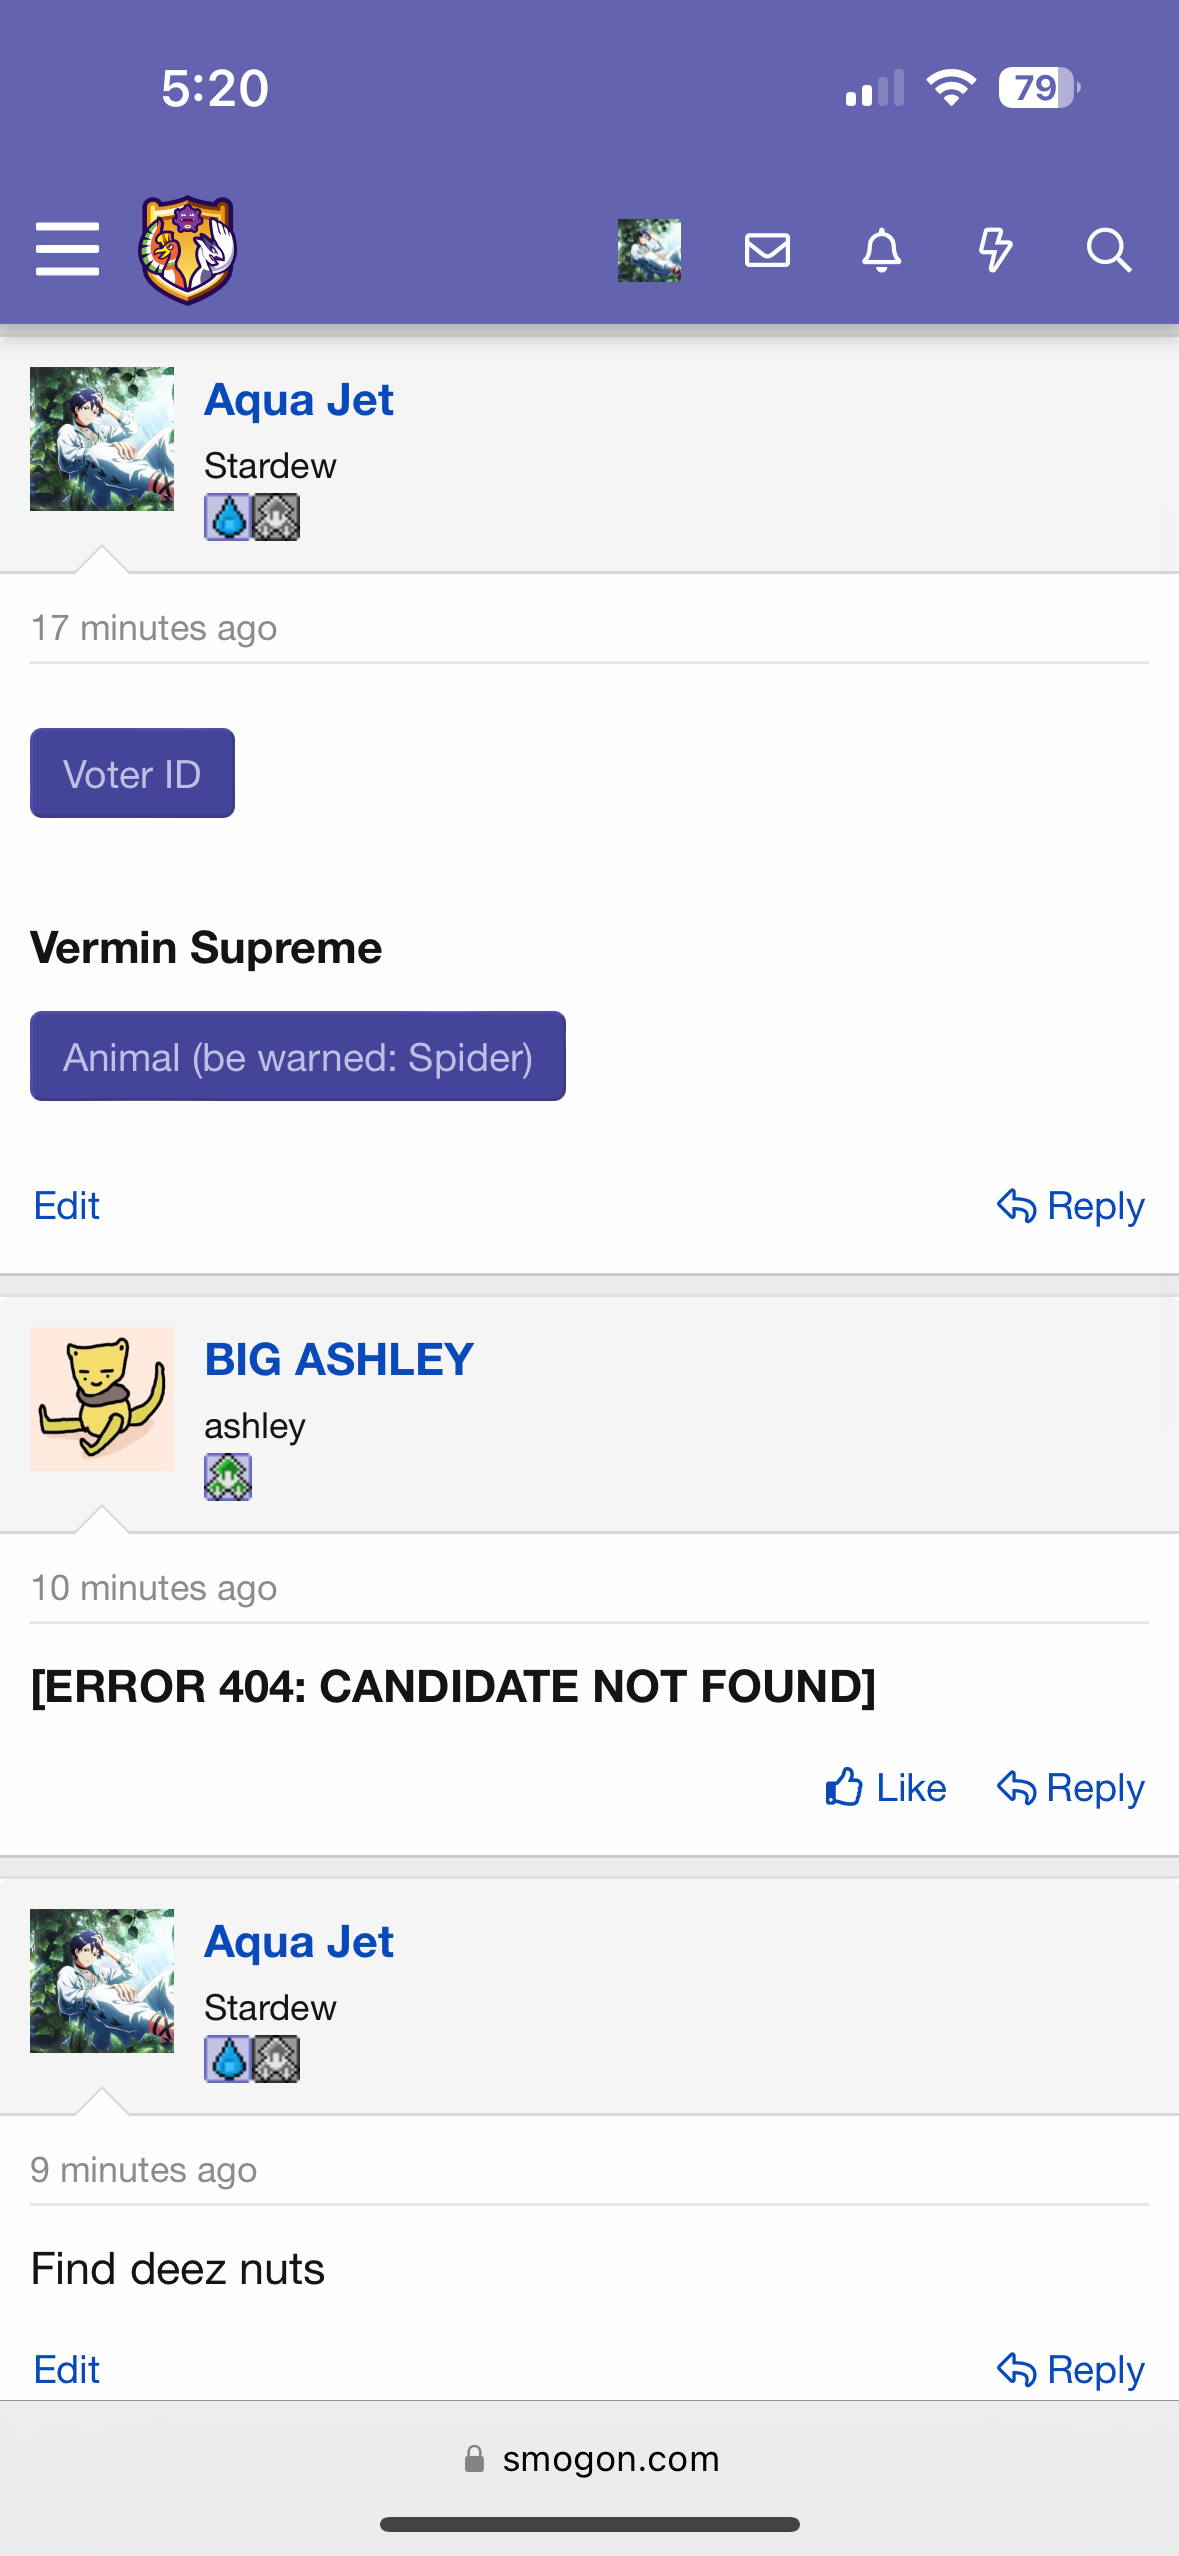This screenshot has width=1179, height=2556.
Task: Edit the Vermin Supreme post
Action: [66, 1206]
